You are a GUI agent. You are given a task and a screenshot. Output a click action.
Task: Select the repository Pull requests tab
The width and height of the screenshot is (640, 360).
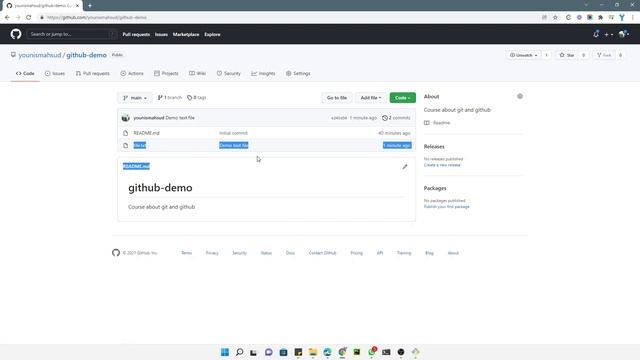click(93, 73)
